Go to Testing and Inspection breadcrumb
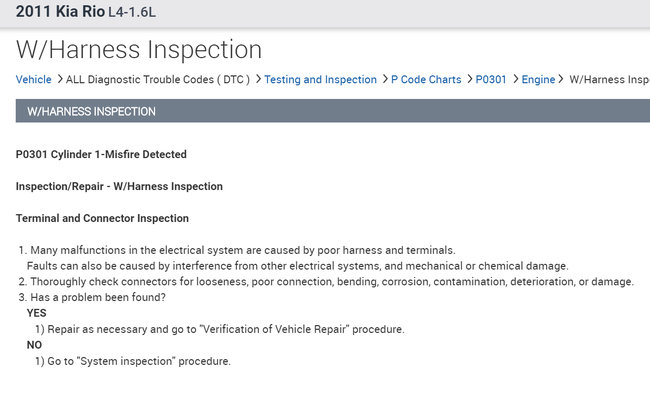Screen dimensions: 650x401 (x=320, y=79)
